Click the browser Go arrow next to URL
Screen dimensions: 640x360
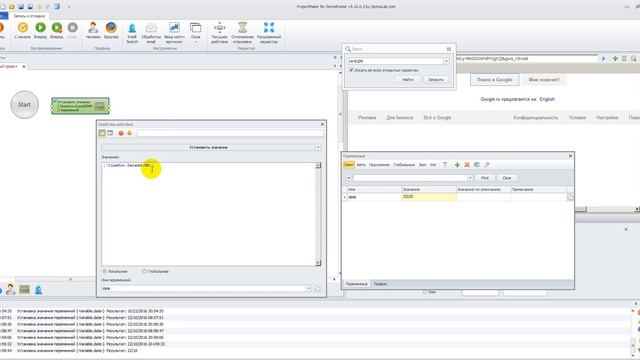(x=603, y=59)
